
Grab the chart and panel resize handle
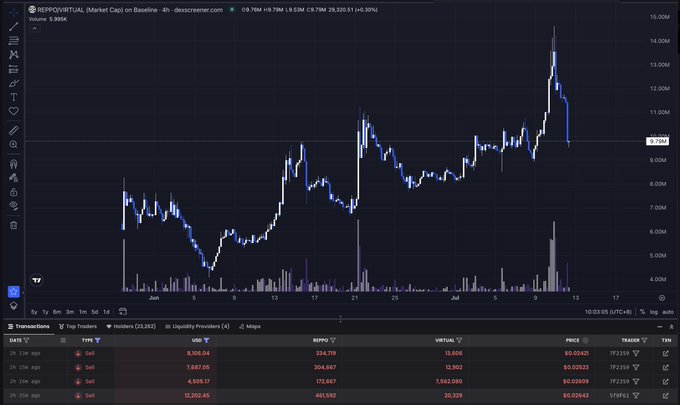pos(340,319)
